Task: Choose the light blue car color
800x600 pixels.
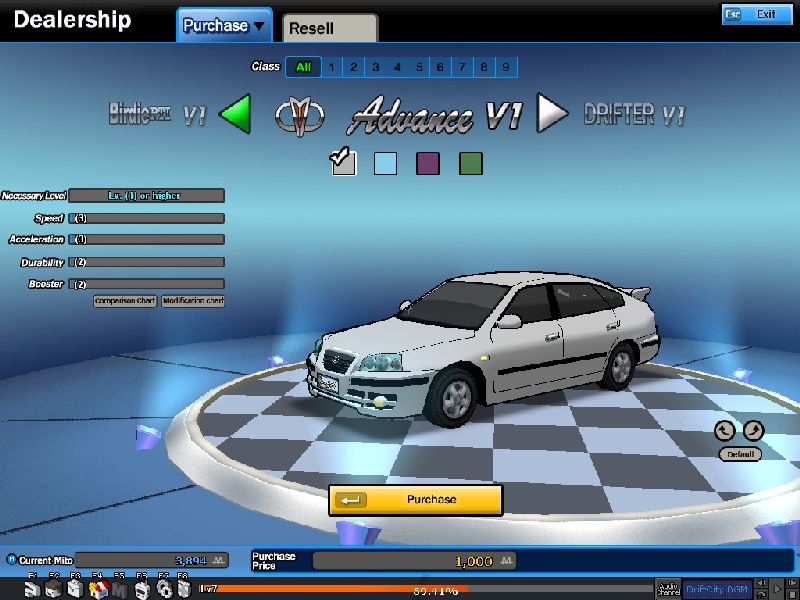Action: click(385, 163)
